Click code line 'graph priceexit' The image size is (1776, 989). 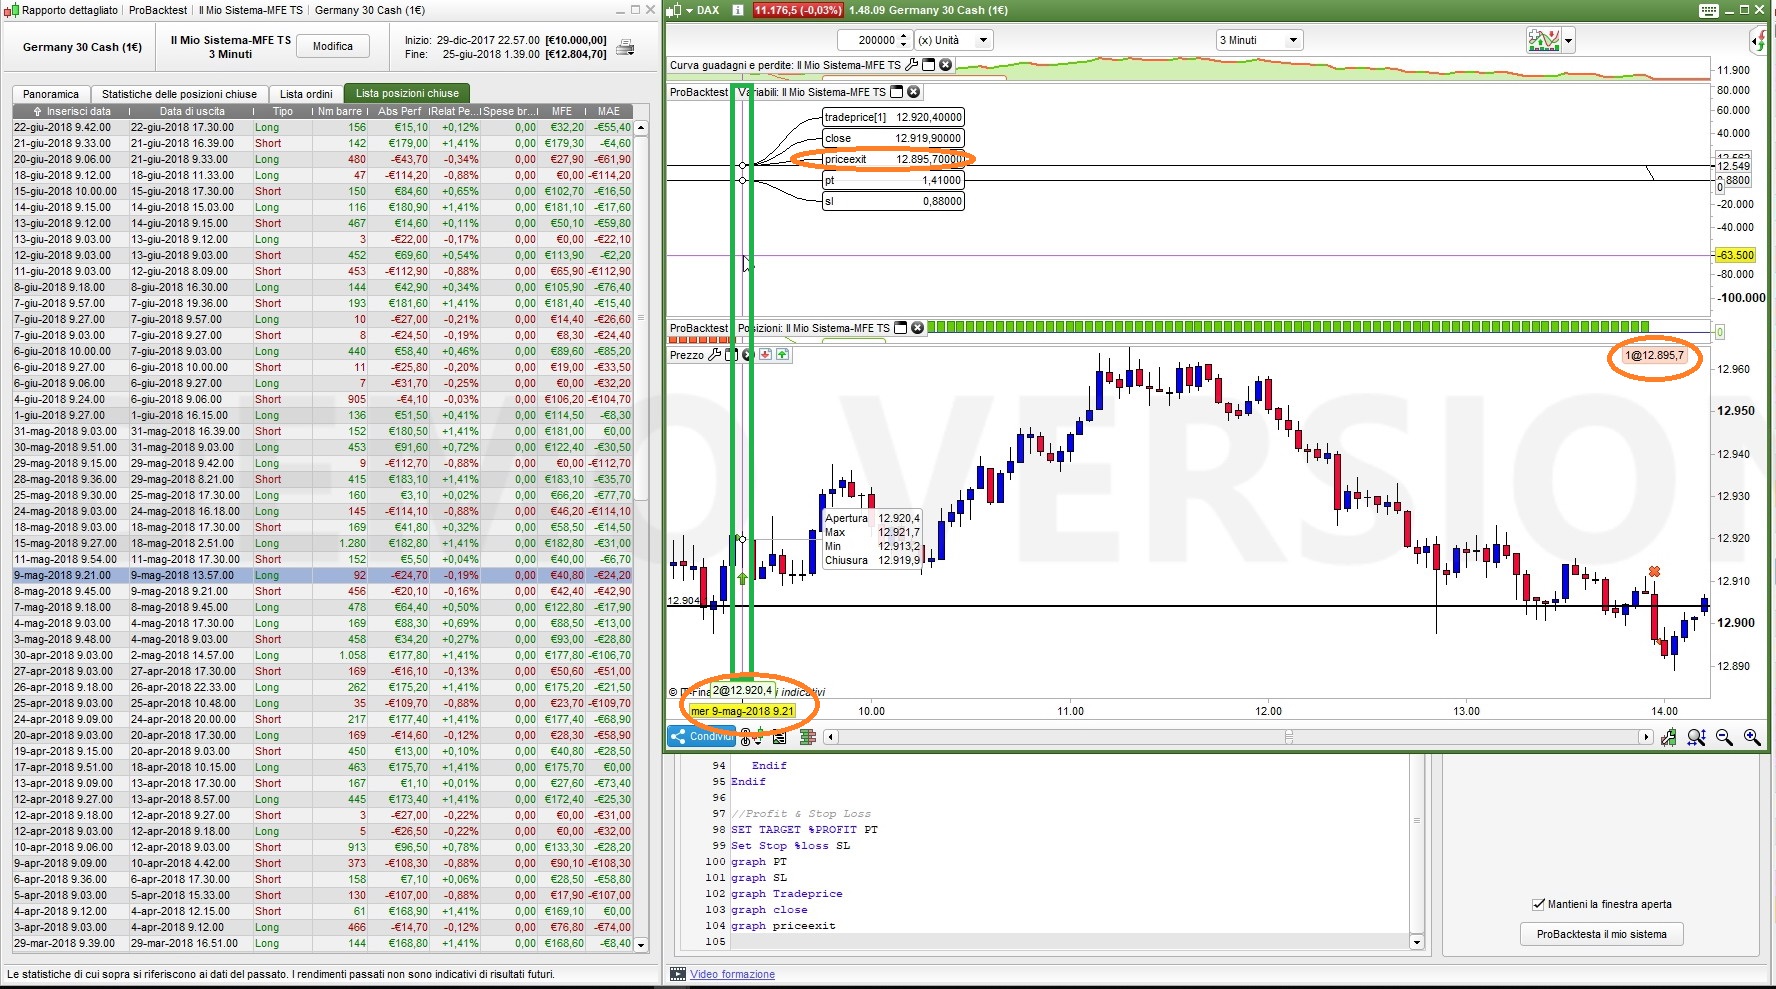click(783, 926)
